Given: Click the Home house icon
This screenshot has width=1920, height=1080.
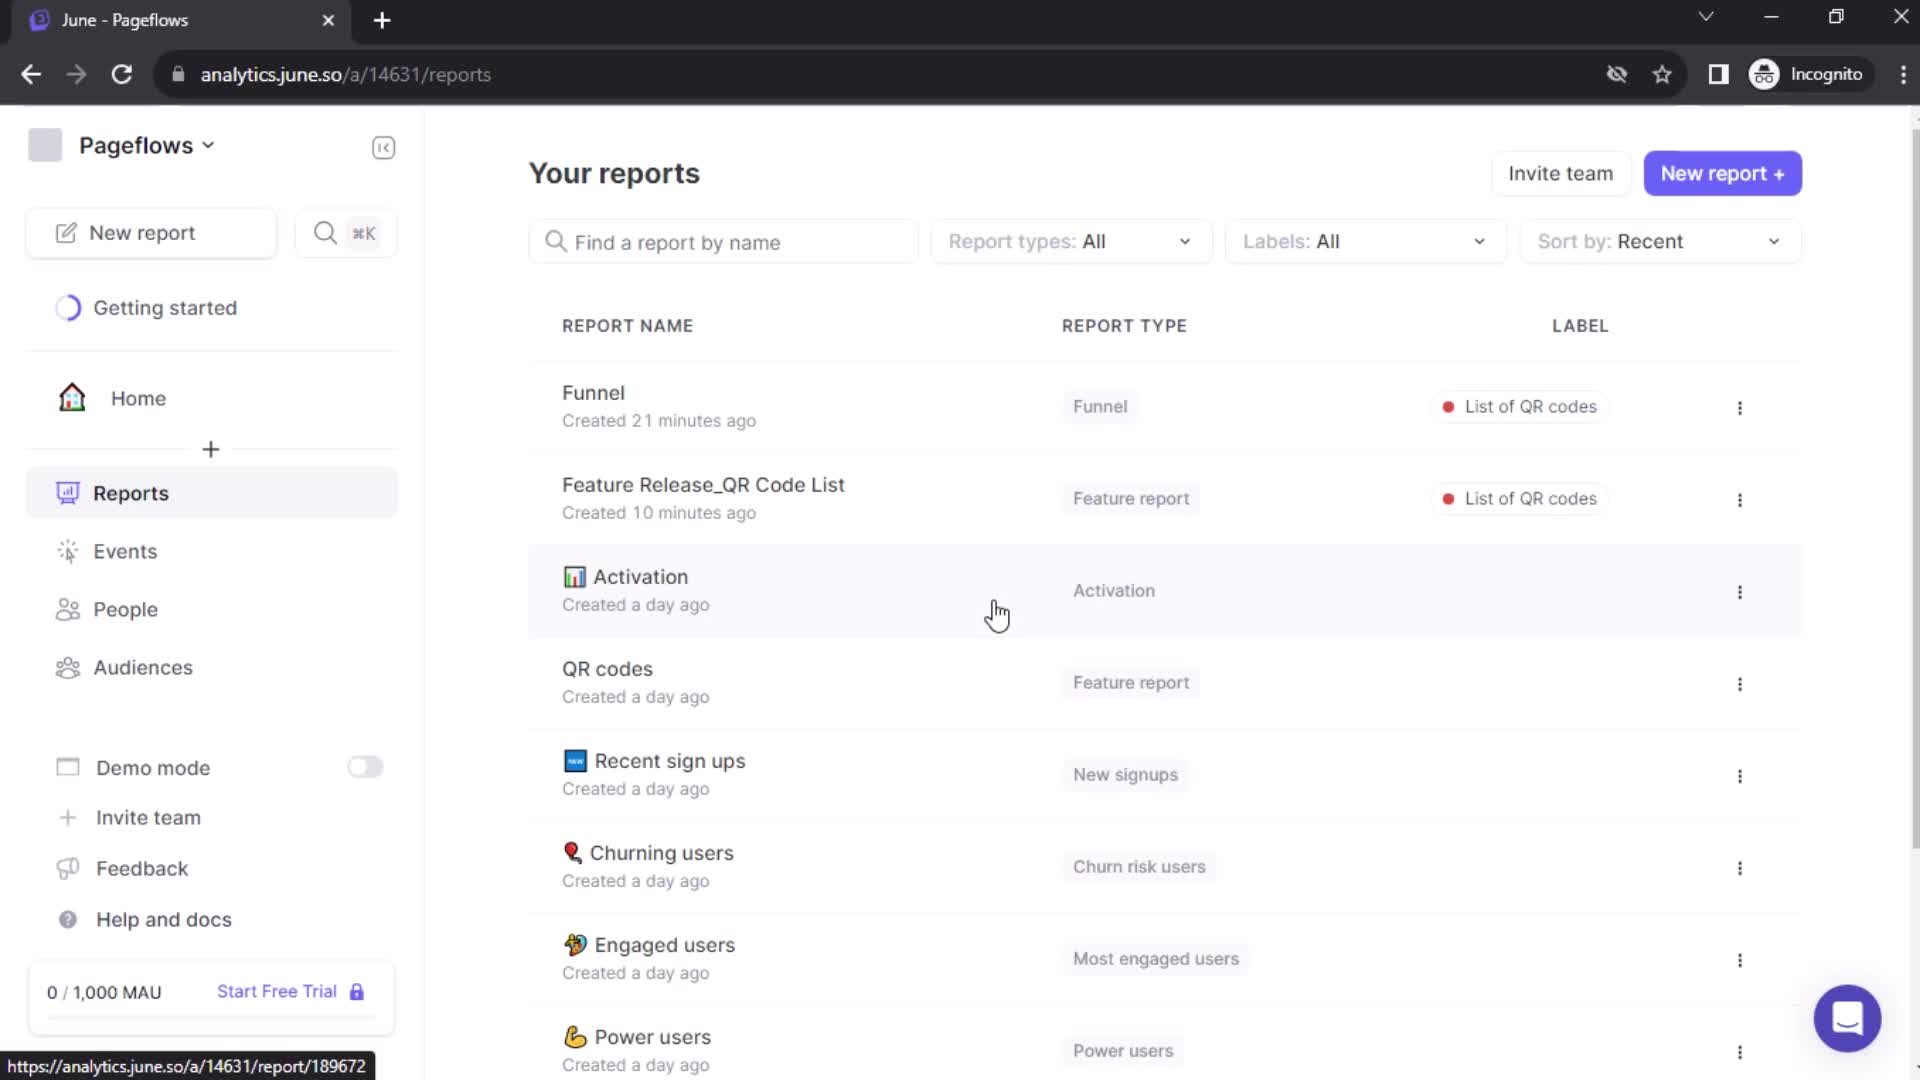Looking at the screenshot, I should [x=72, y=398].
